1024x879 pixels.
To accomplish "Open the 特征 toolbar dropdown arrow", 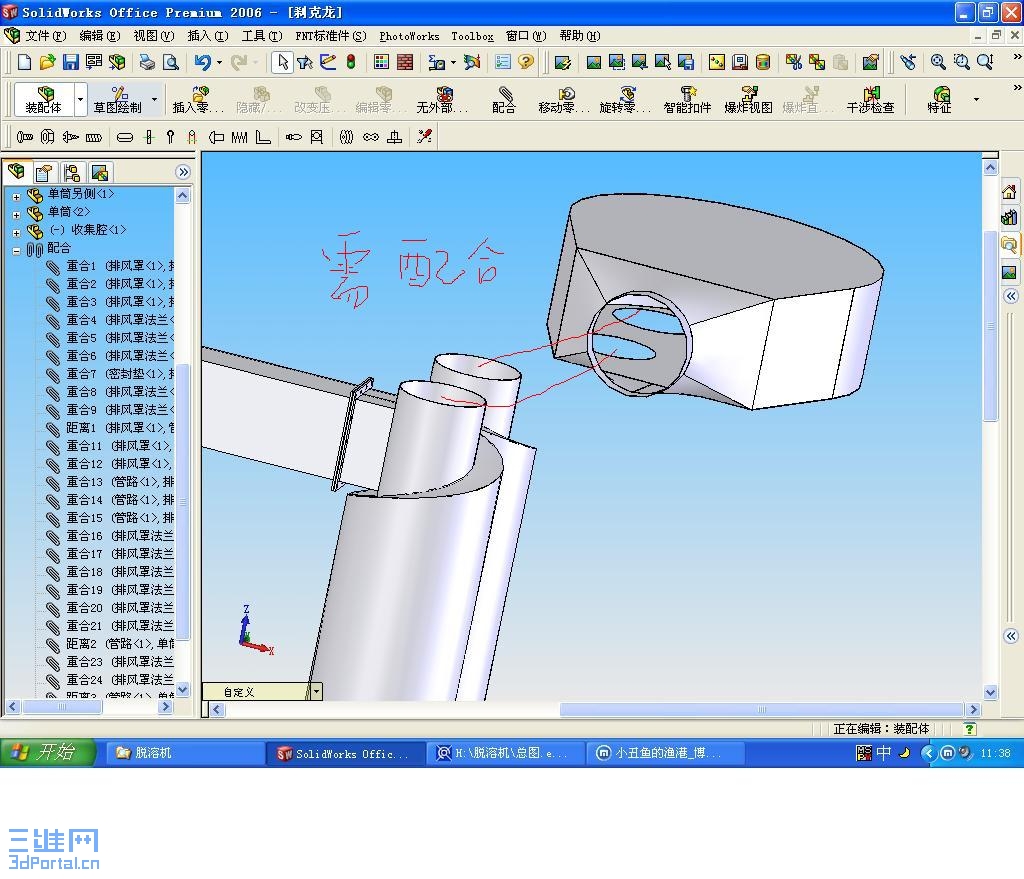I will [976, 99].
